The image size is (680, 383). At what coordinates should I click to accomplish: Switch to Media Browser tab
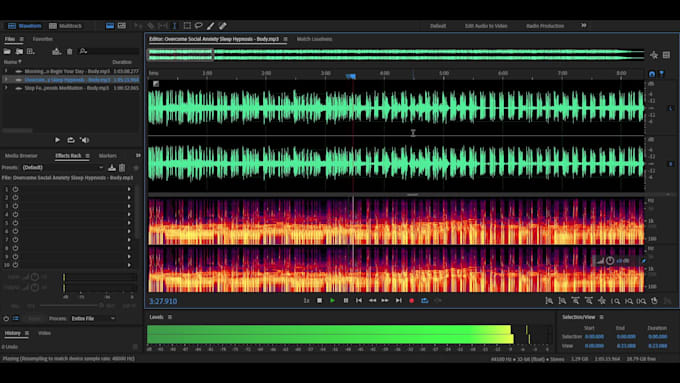coord(21,156)
